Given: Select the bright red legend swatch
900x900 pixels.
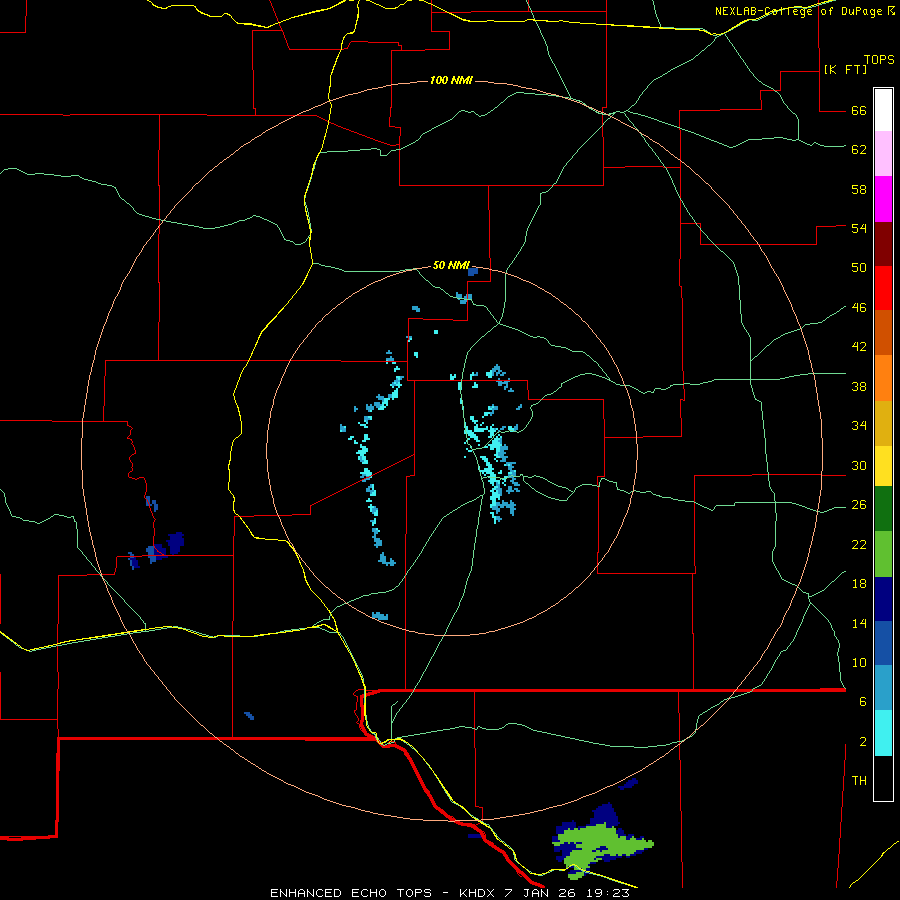Looking at the screenshot, I should click(x=883, y=288).
